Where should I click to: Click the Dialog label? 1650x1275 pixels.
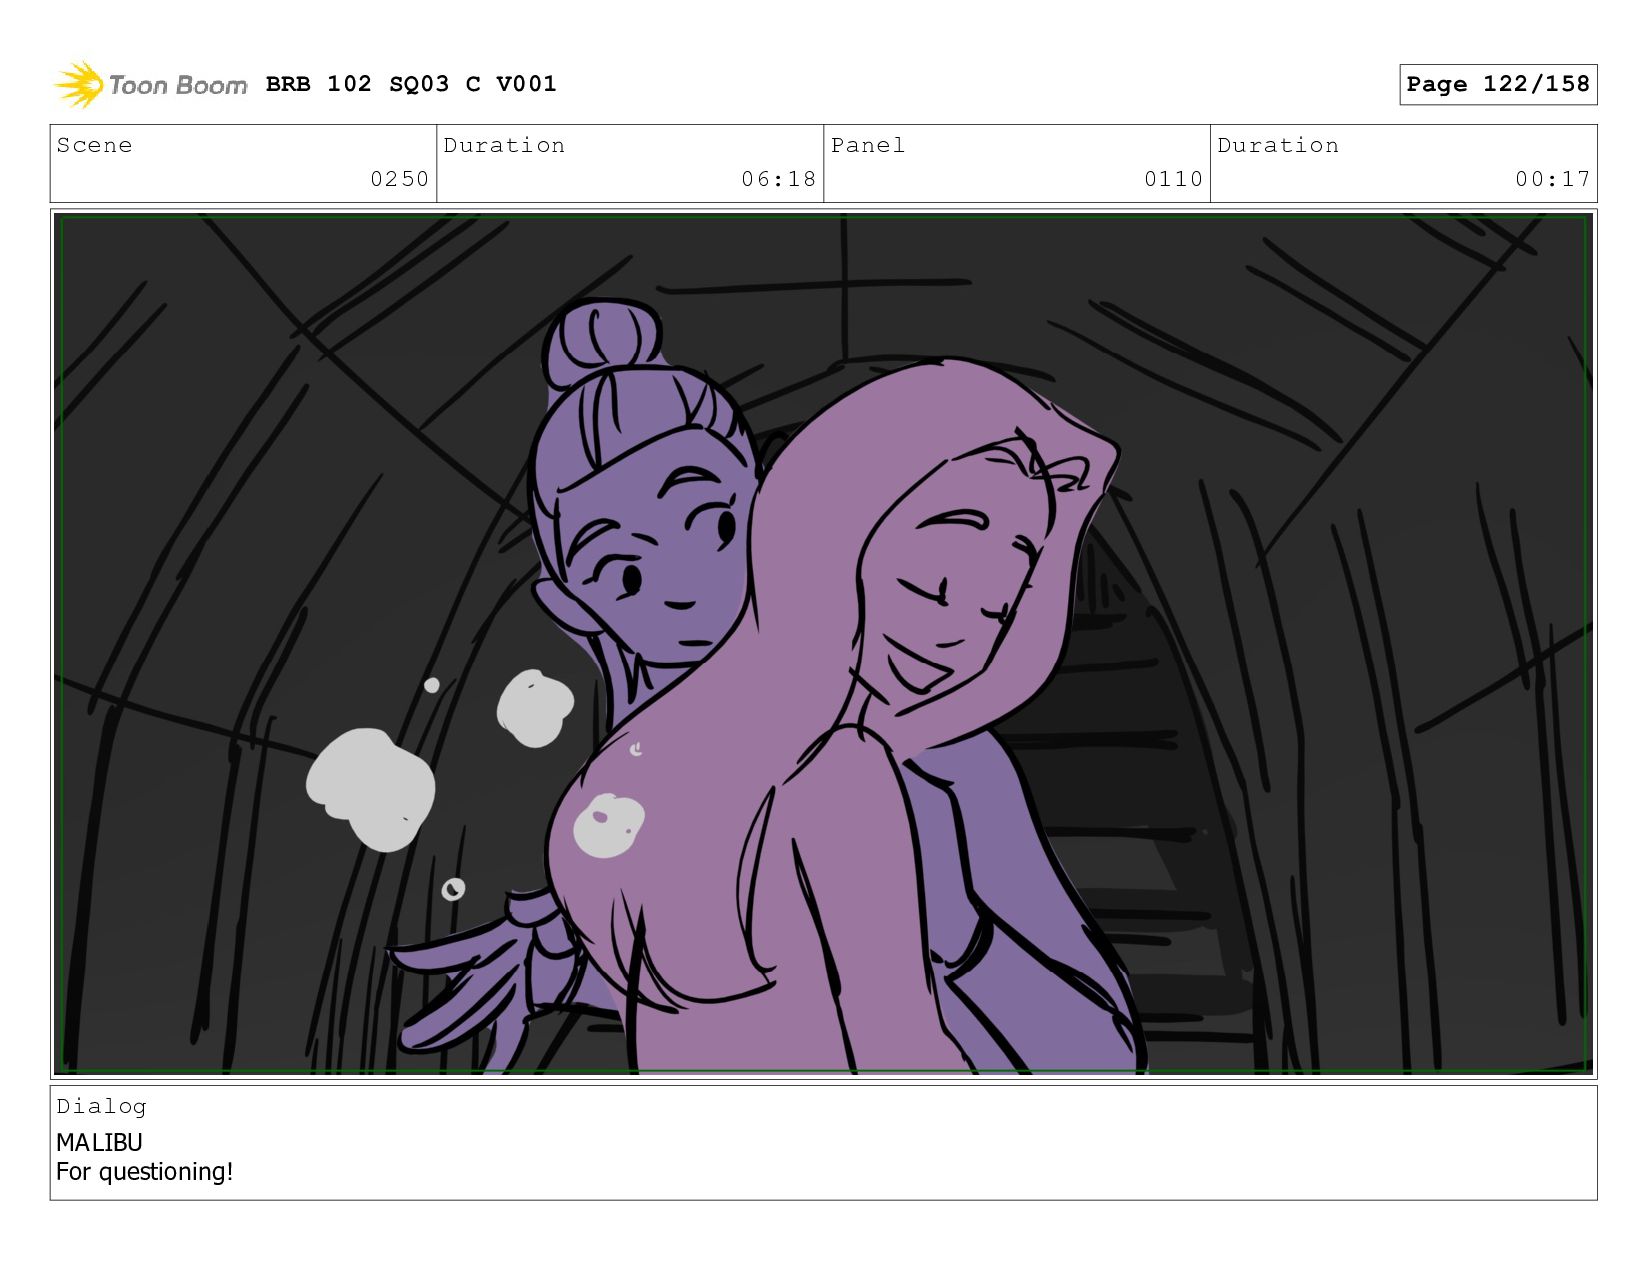(x=101, y=1106)
